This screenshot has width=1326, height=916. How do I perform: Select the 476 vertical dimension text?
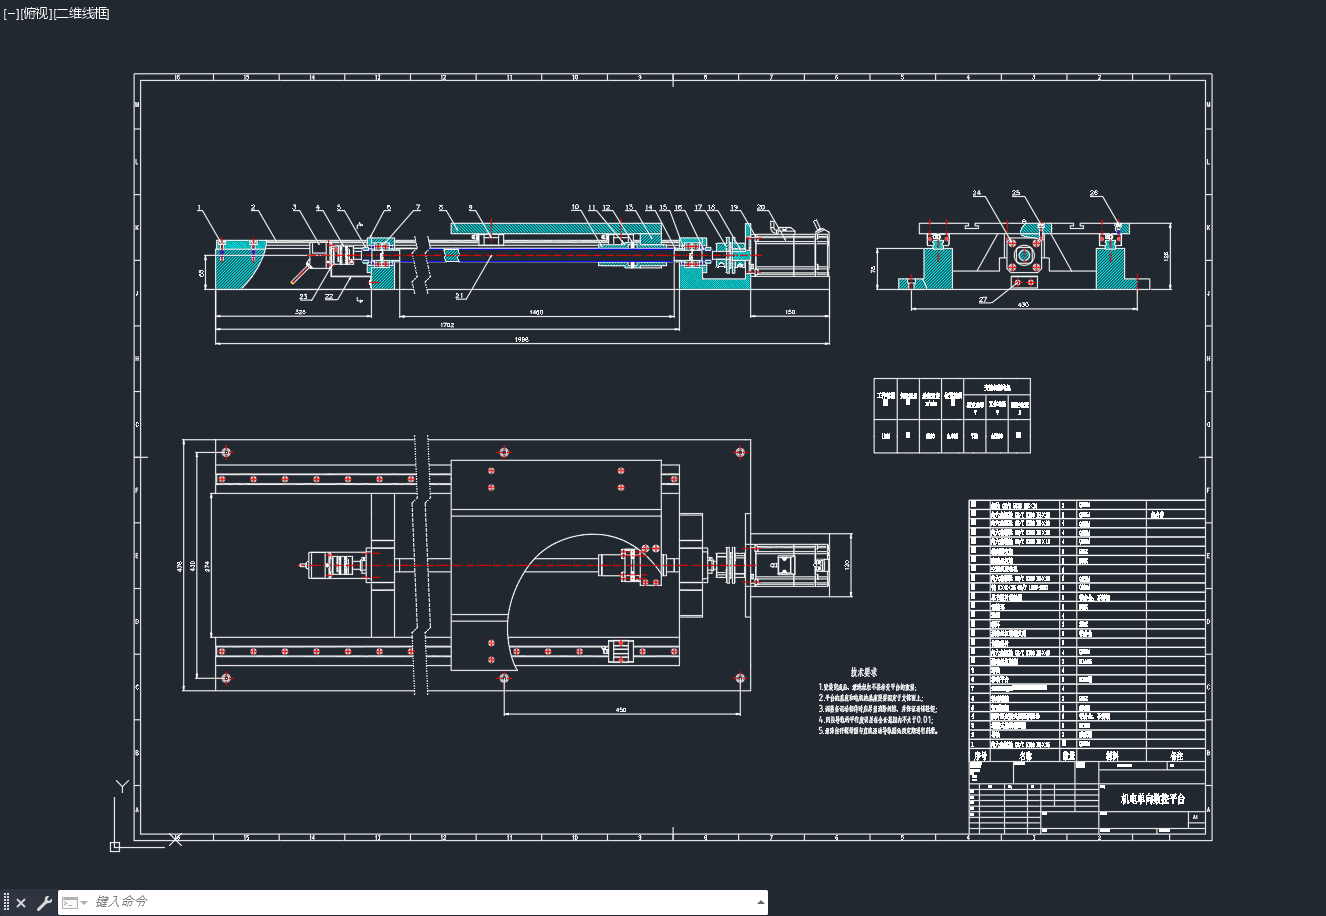[180, 566]
